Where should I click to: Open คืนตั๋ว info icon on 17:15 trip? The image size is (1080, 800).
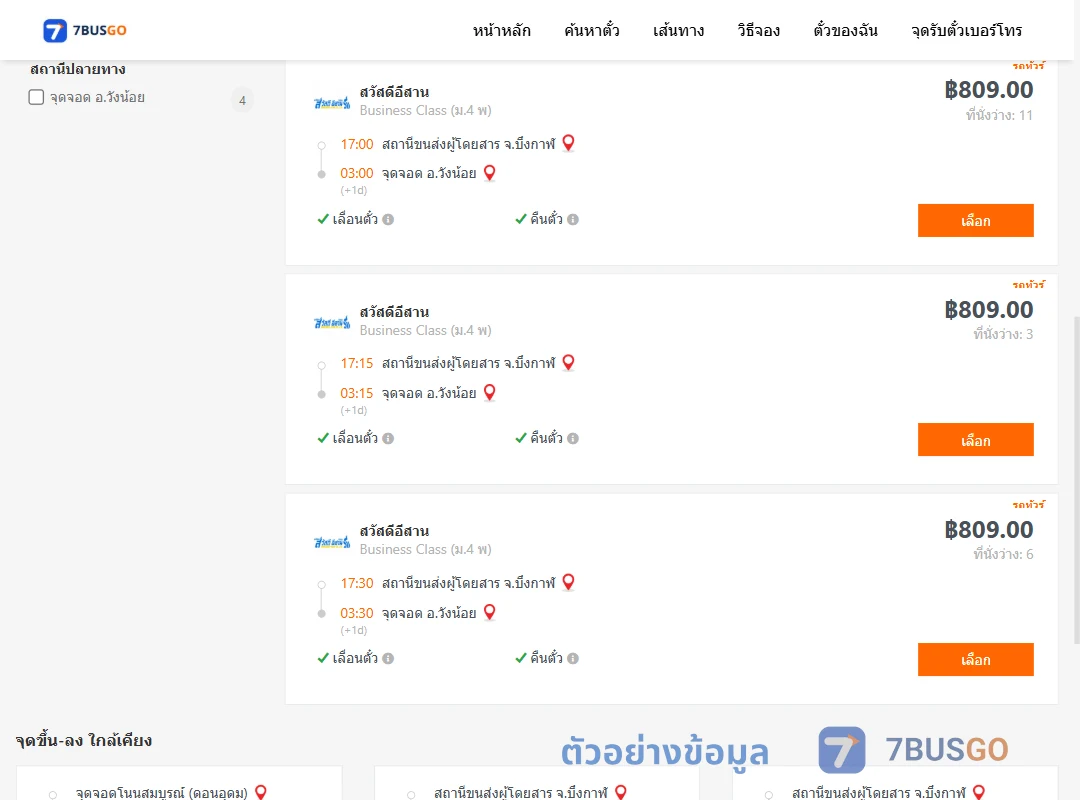pyautogui.click(x=573, y=438)
